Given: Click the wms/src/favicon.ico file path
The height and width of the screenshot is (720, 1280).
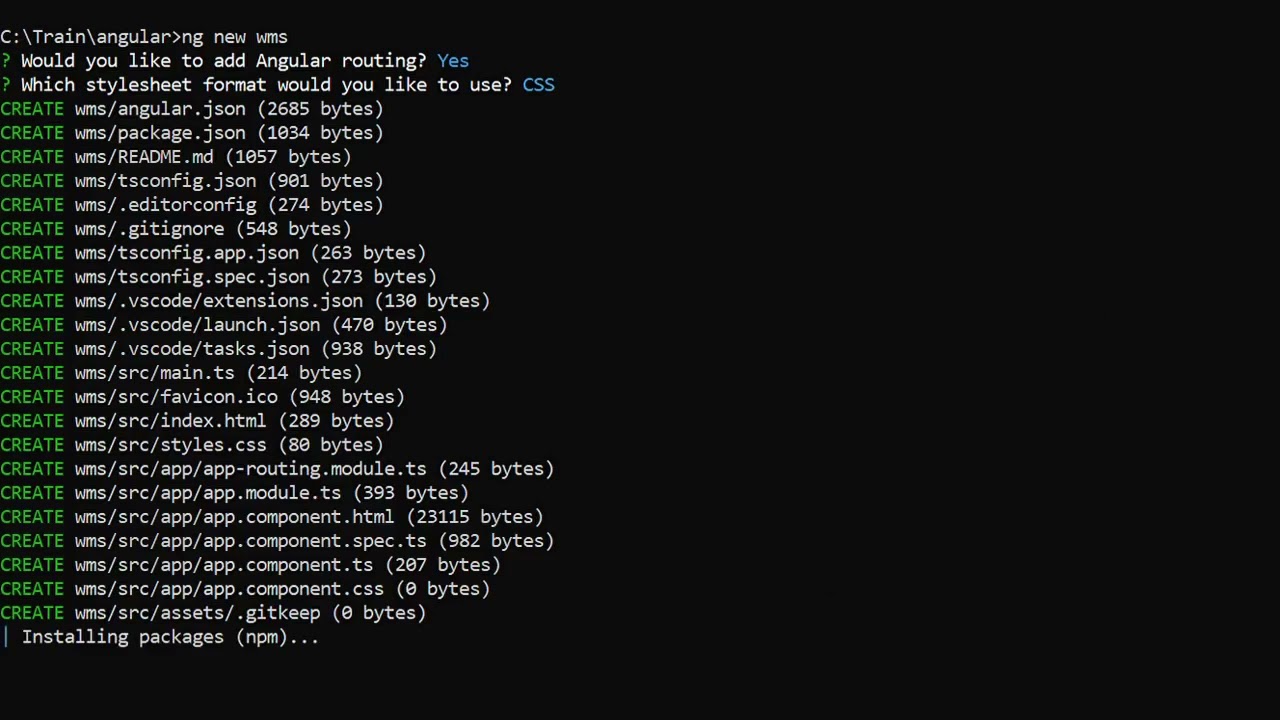Looking at the screenshot, I should tap(176, 397).
